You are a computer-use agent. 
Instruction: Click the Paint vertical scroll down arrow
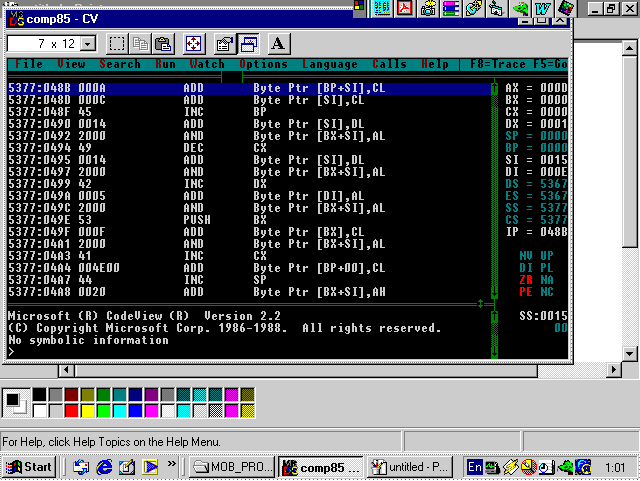[629, 354]
